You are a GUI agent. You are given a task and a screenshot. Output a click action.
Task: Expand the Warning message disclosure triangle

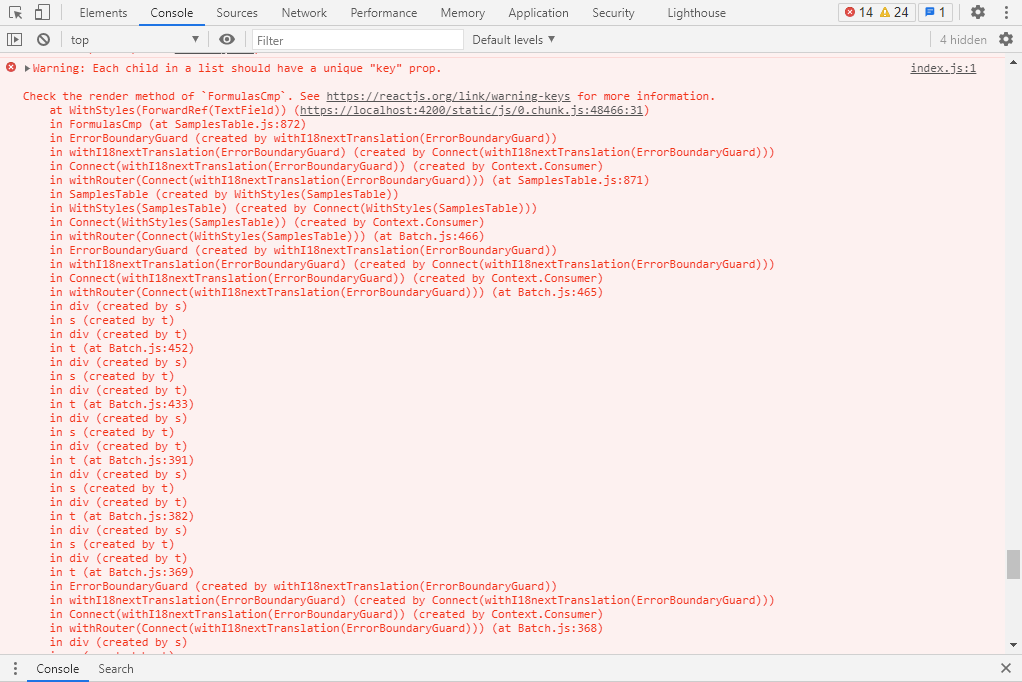(x=28, y=69)
